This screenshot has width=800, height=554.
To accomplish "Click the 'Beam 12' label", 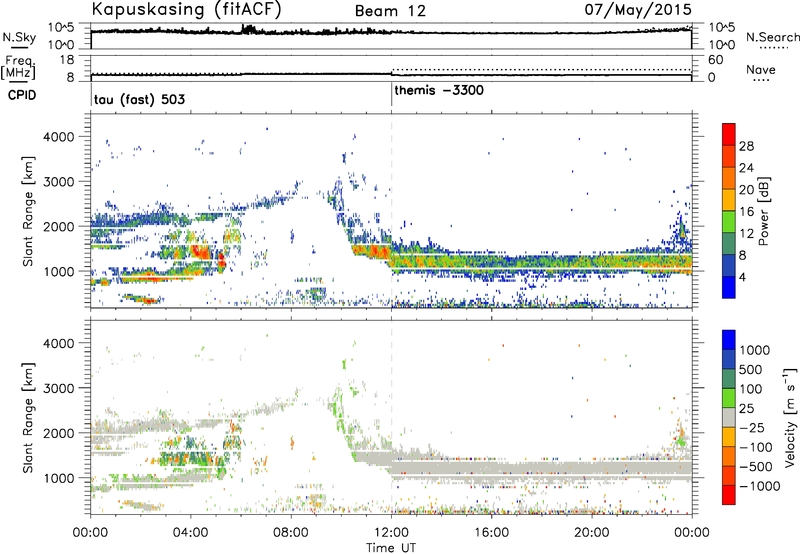I will pyautogui.click(x=390, y=11).
